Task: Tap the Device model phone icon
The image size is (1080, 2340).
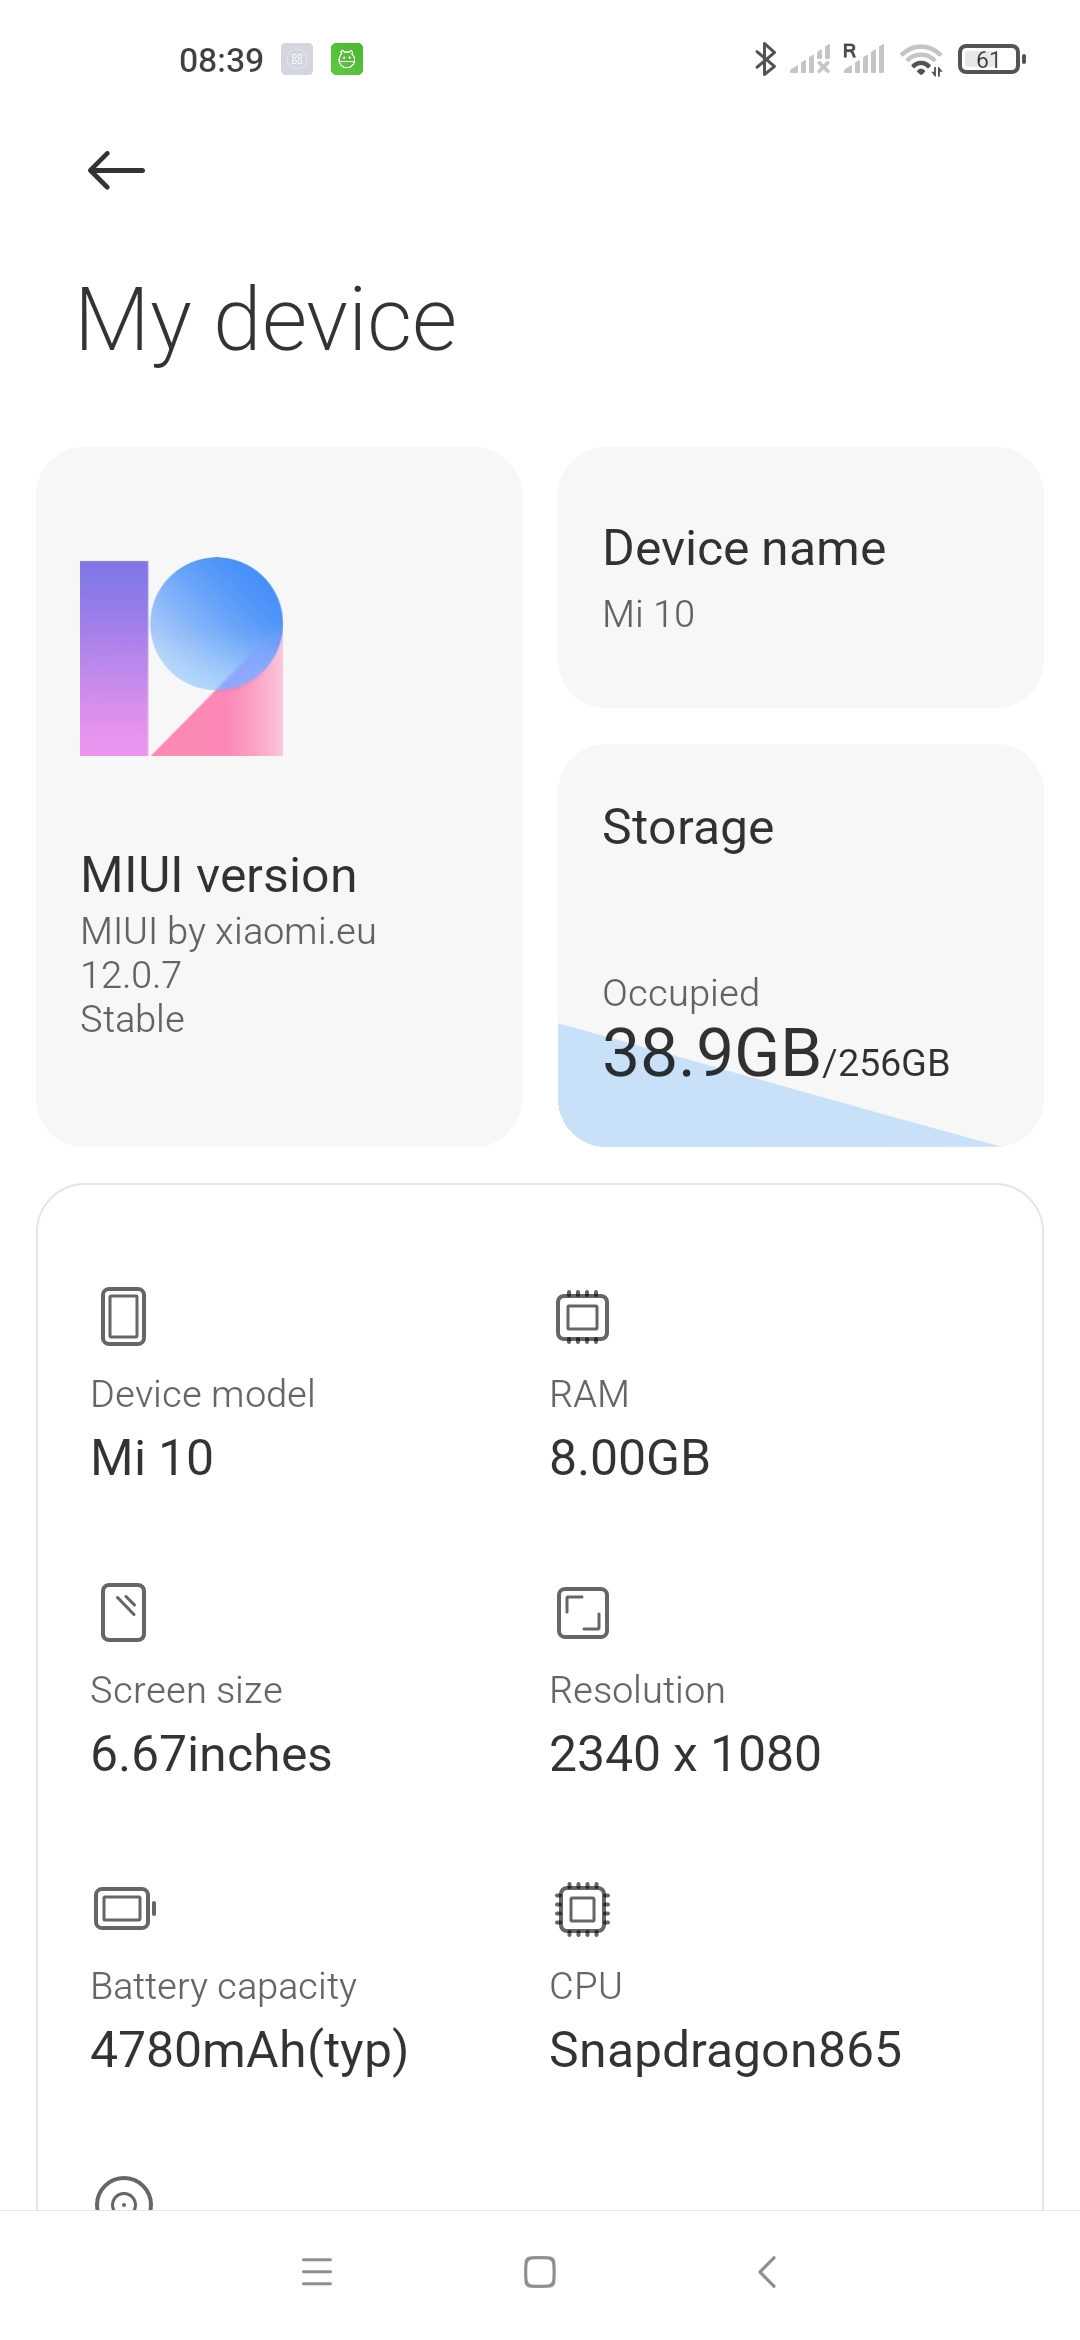Action: [123, 1316]
